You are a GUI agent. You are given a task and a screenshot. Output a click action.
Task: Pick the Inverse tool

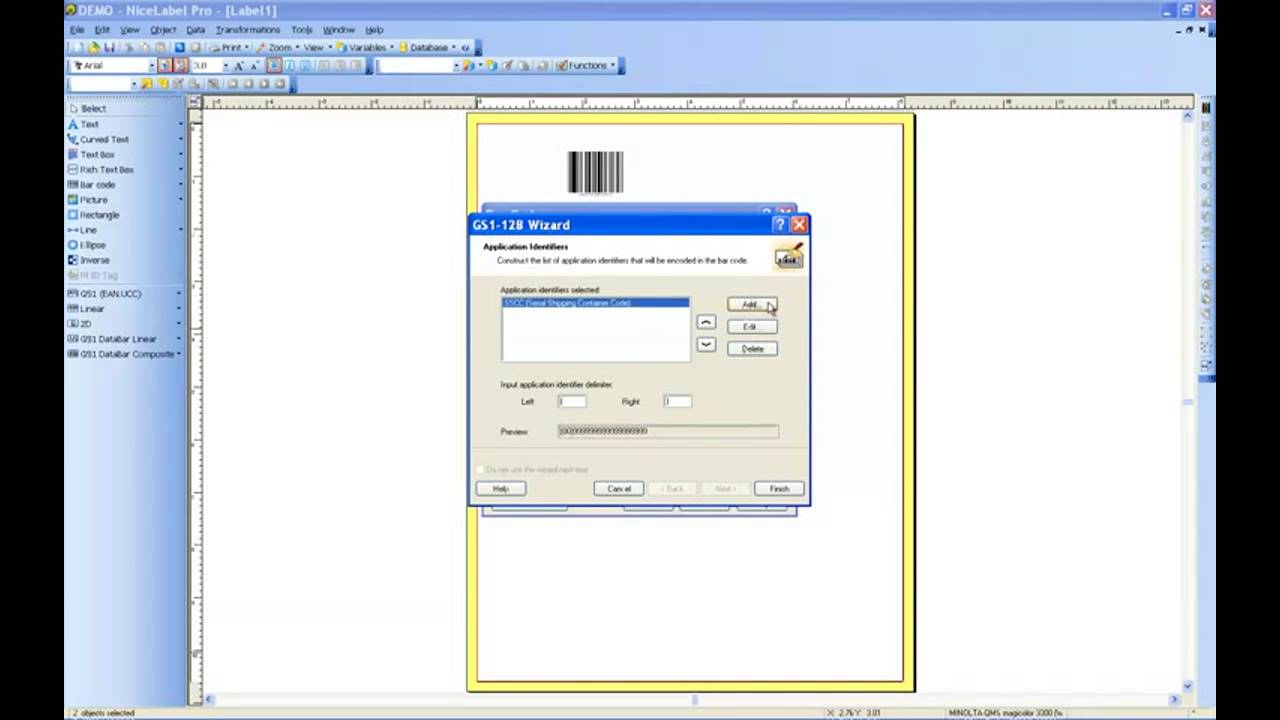tap(89, 259)
